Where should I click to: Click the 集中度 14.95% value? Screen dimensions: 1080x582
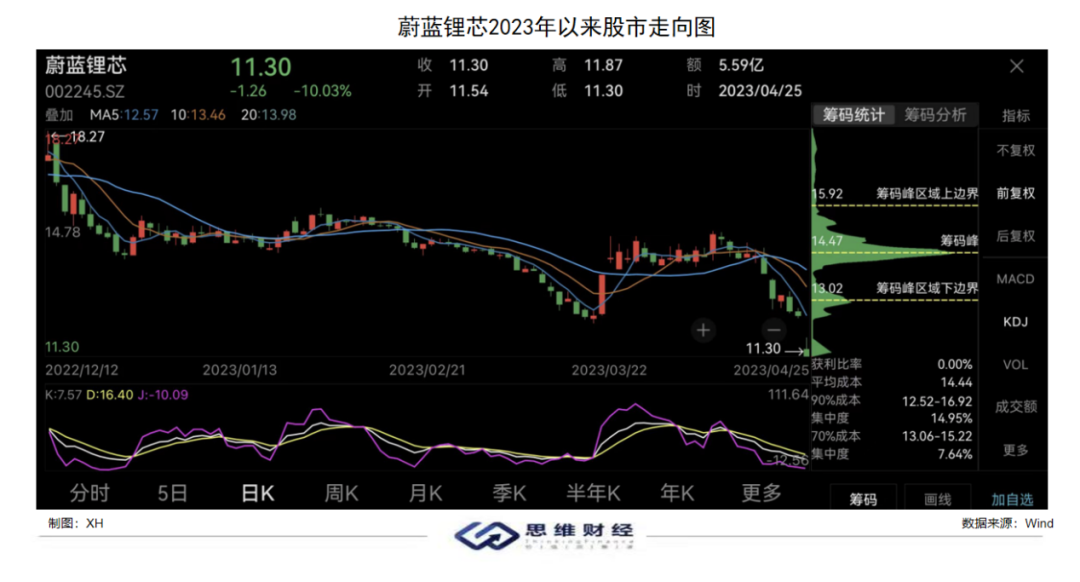pos(951,418)
